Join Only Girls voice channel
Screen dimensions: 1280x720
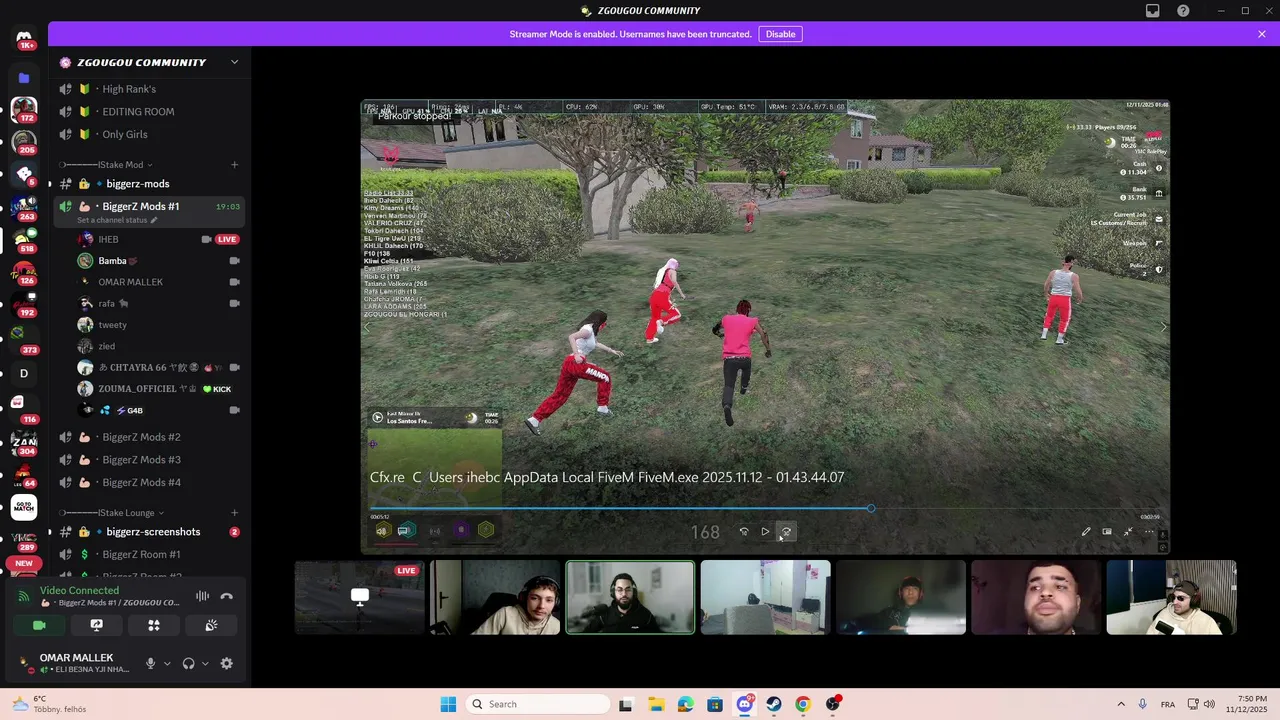tap(150, 134)
